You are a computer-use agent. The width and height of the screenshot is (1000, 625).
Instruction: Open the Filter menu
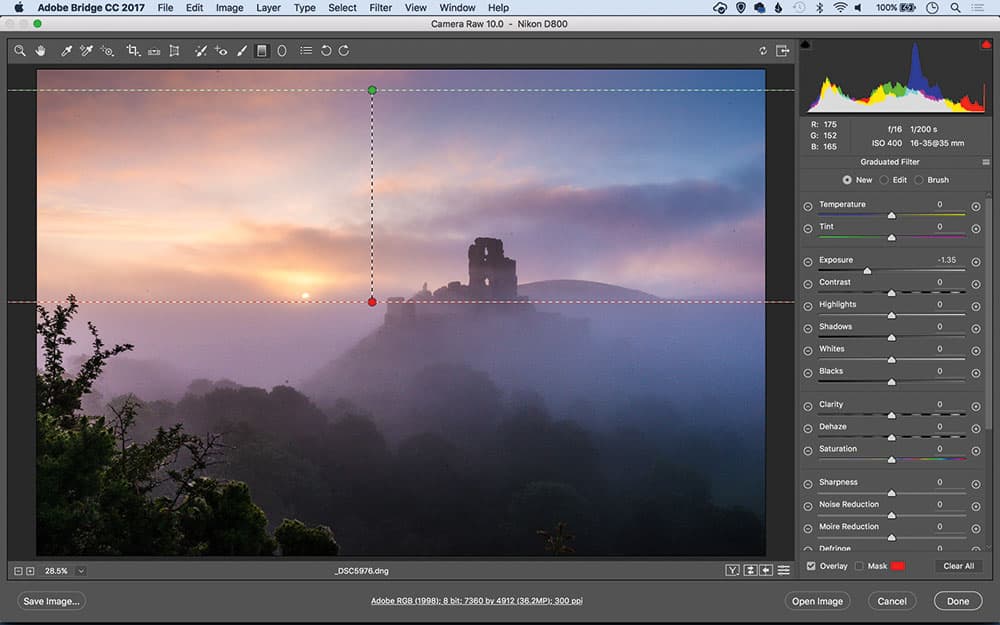(x=380, y=8)
